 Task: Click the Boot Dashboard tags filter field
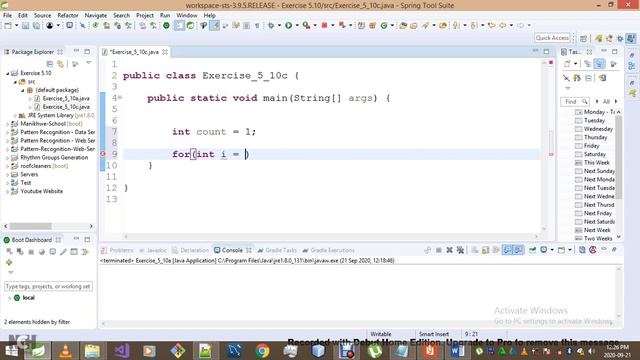(x=48, y=287)
